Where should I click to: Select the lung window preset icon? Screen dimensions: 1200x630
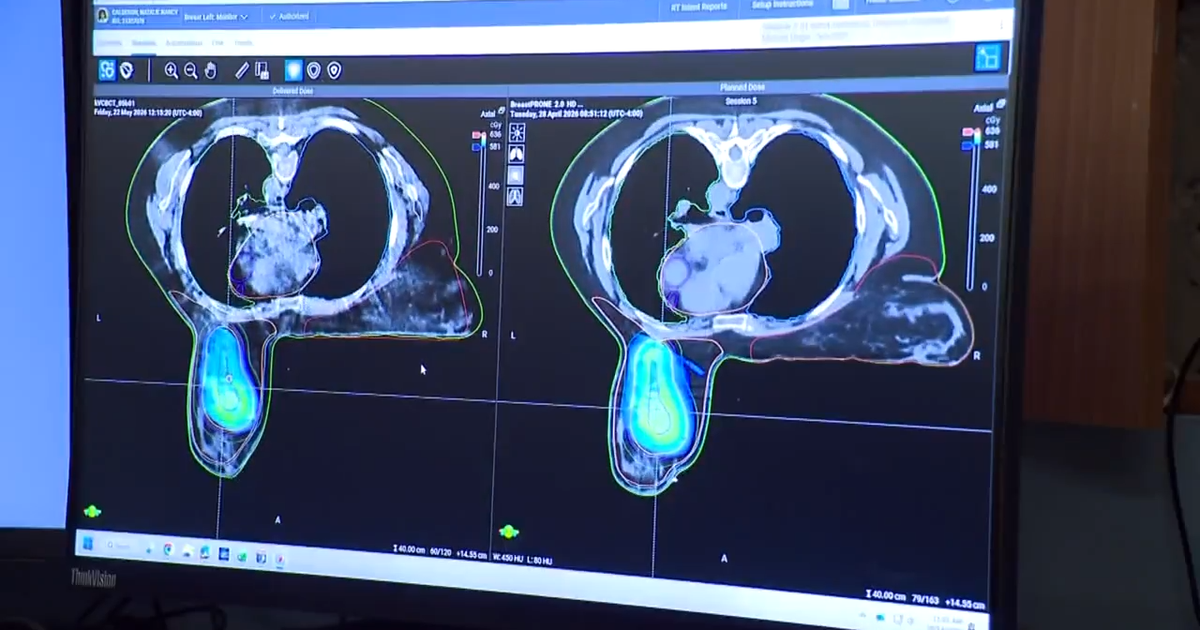tap(517, 154)
